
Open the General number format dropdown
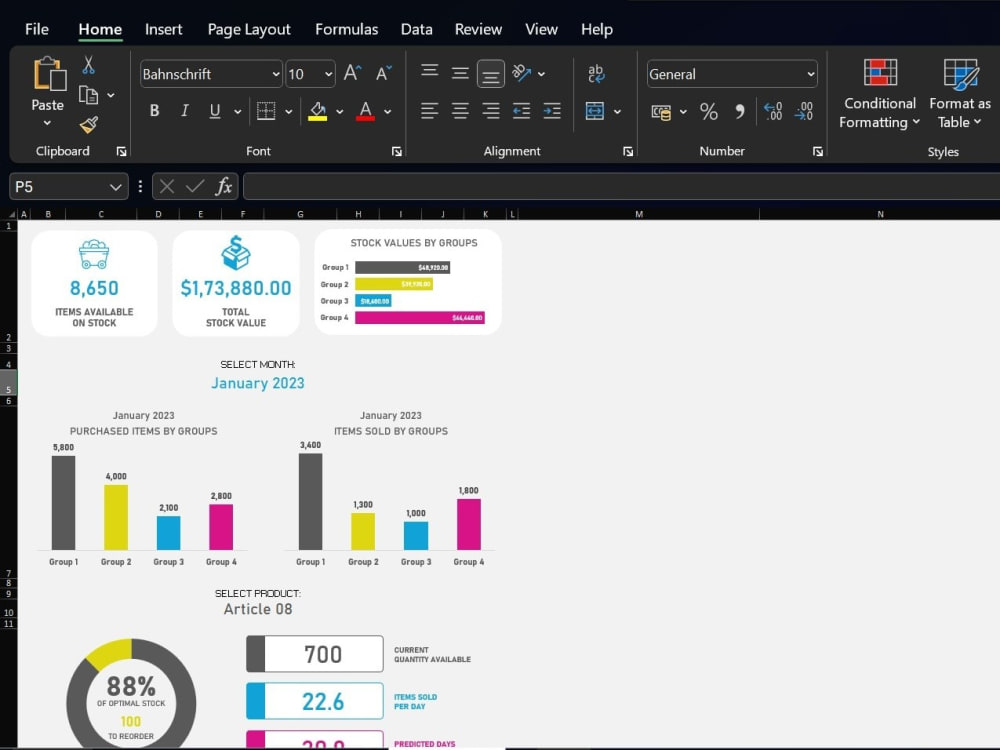pos(810,73)
